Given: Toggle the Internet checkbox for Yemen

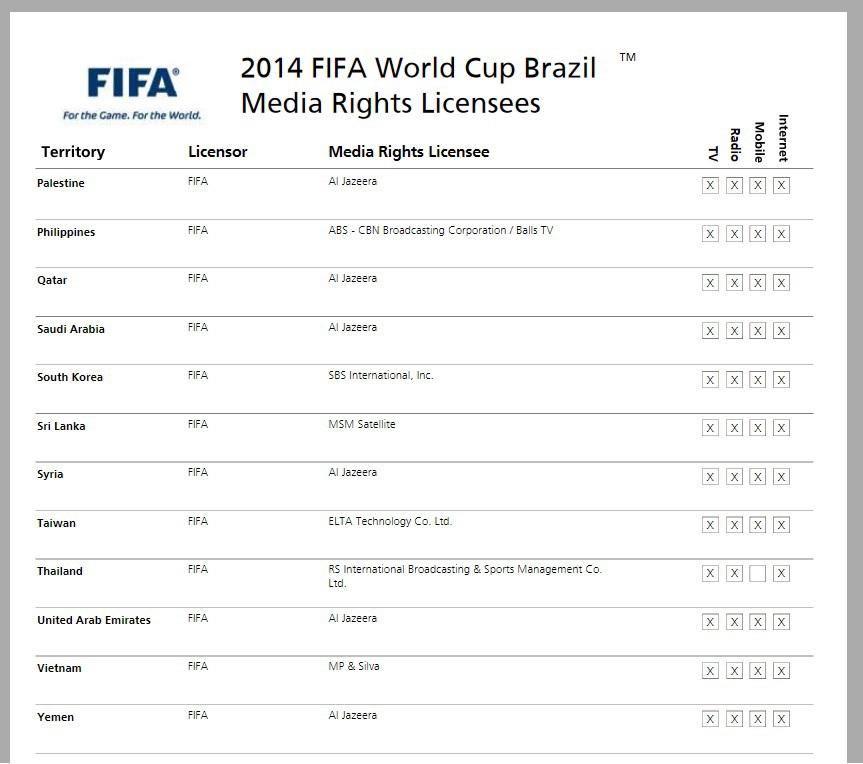Looking at the screenshot, I should pos(782,719).
